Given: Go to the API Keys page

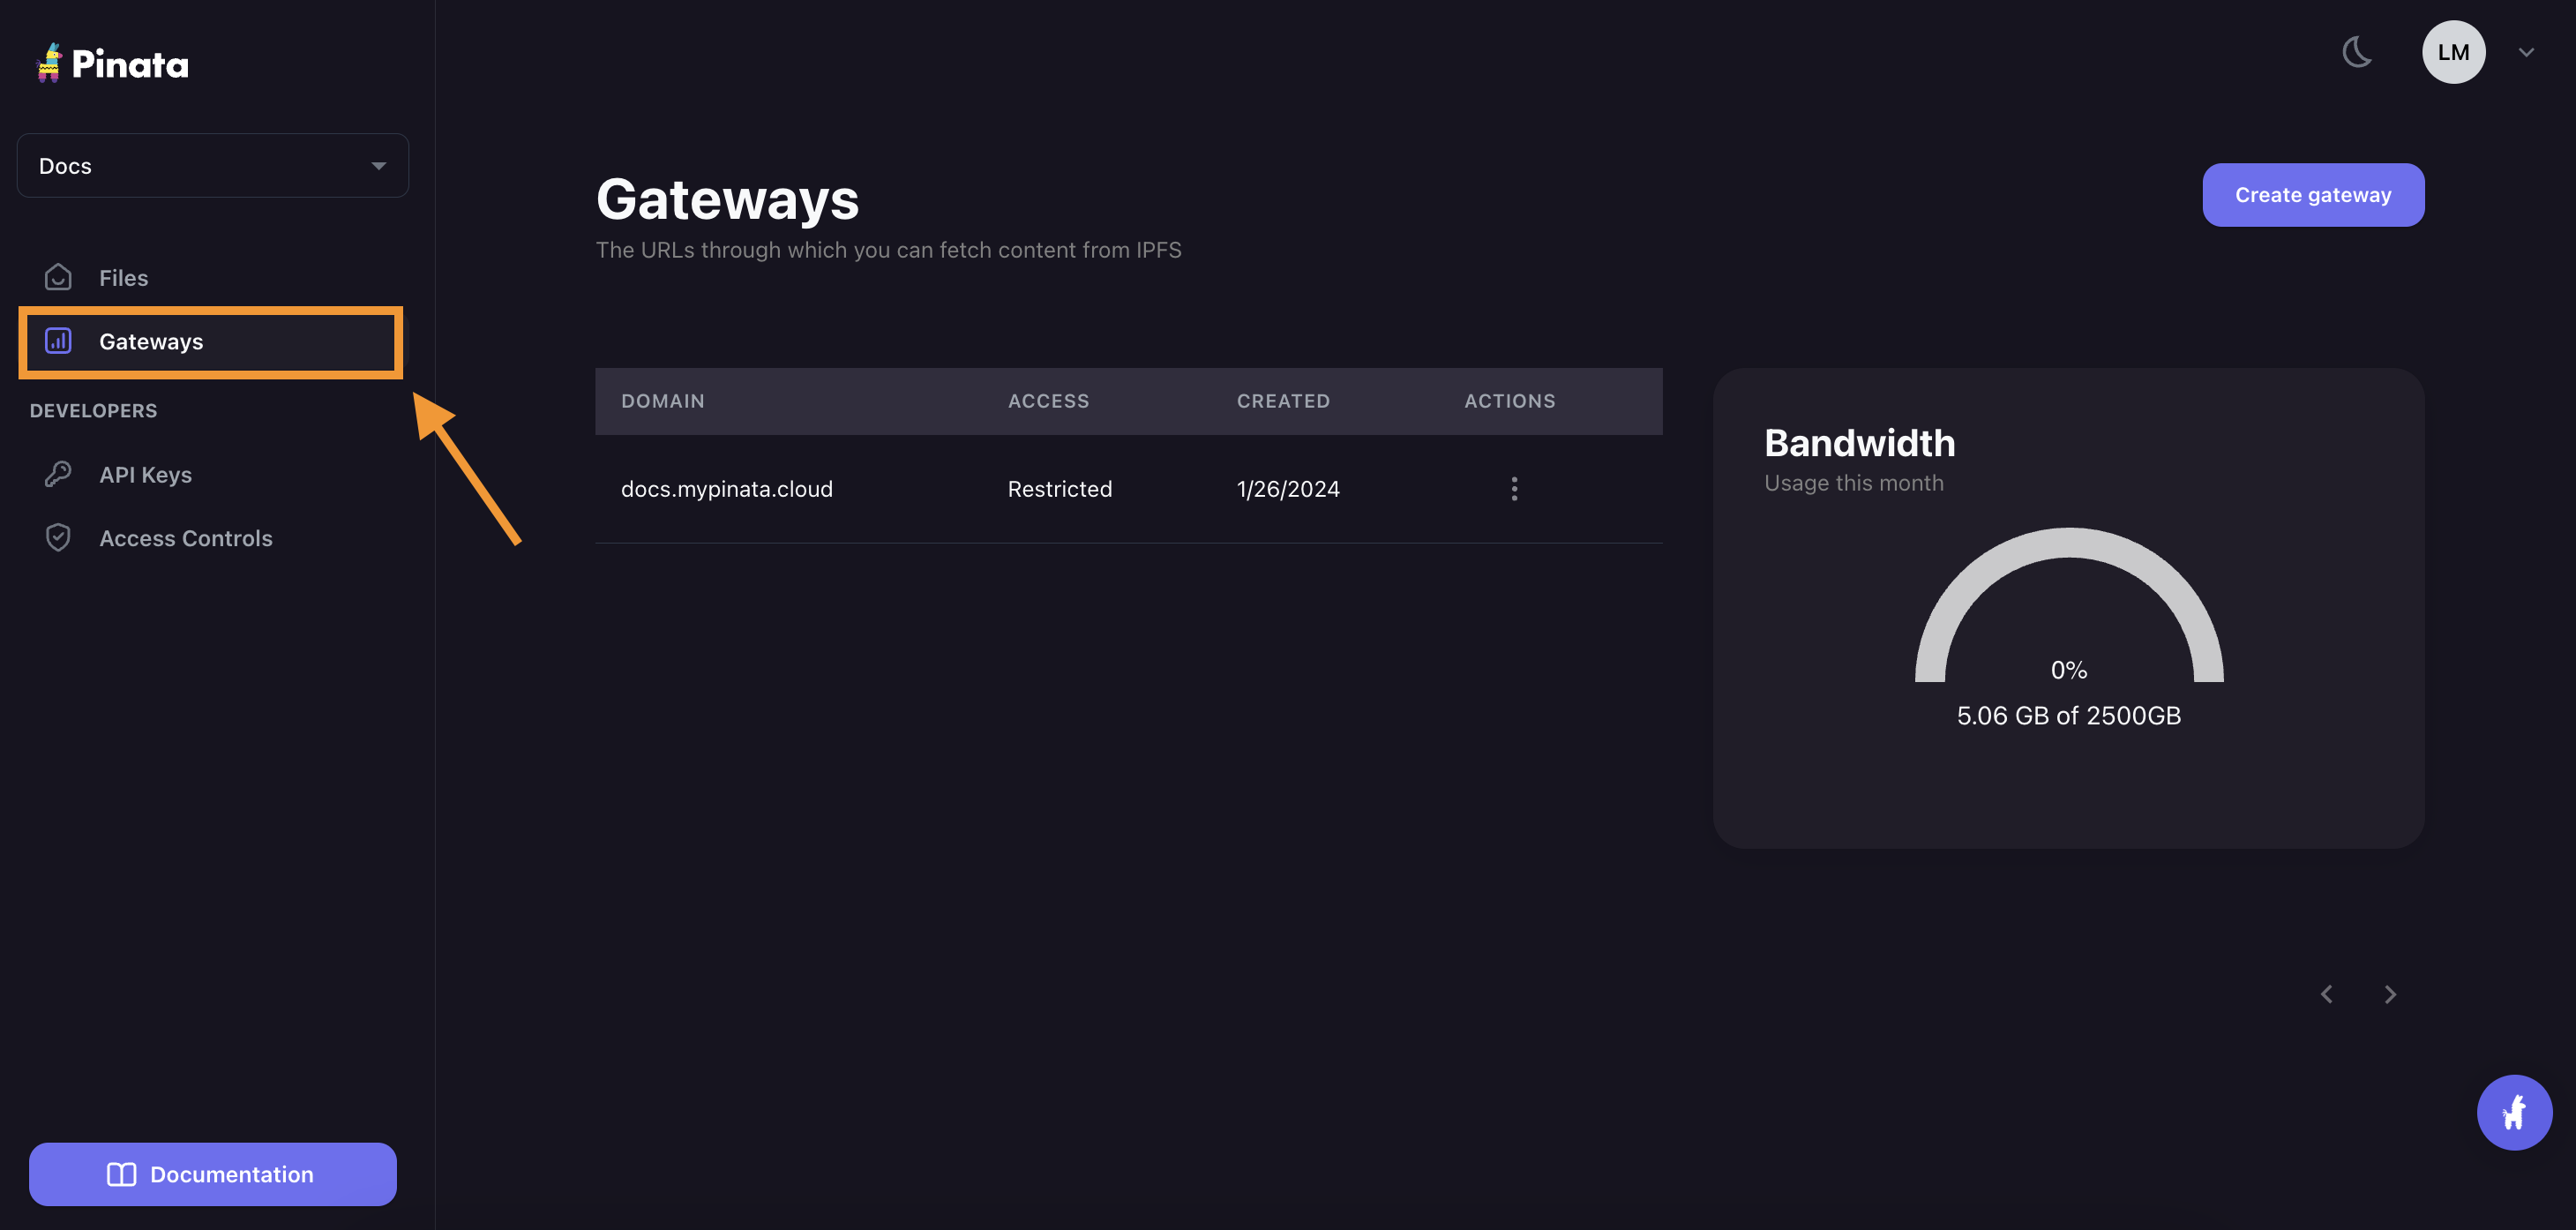Looking at the screenshot, I should [145, 475].
